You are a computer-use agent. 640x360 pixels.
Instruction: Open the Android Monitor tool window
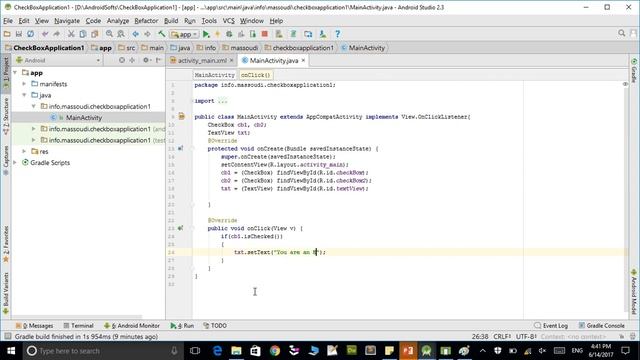point(132,326)
